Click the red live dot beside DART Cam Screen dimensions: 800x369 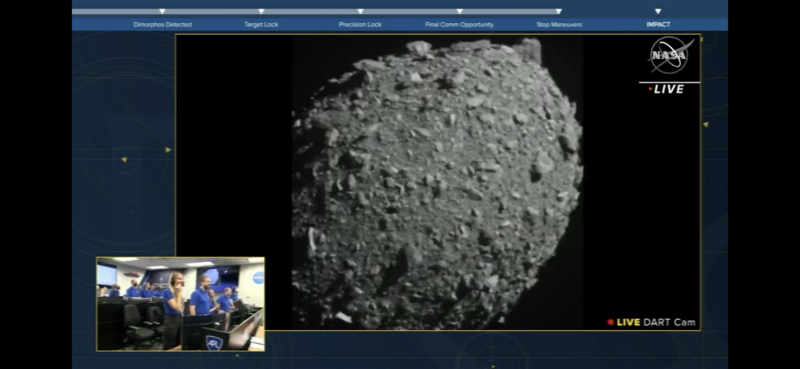point(610,322)
